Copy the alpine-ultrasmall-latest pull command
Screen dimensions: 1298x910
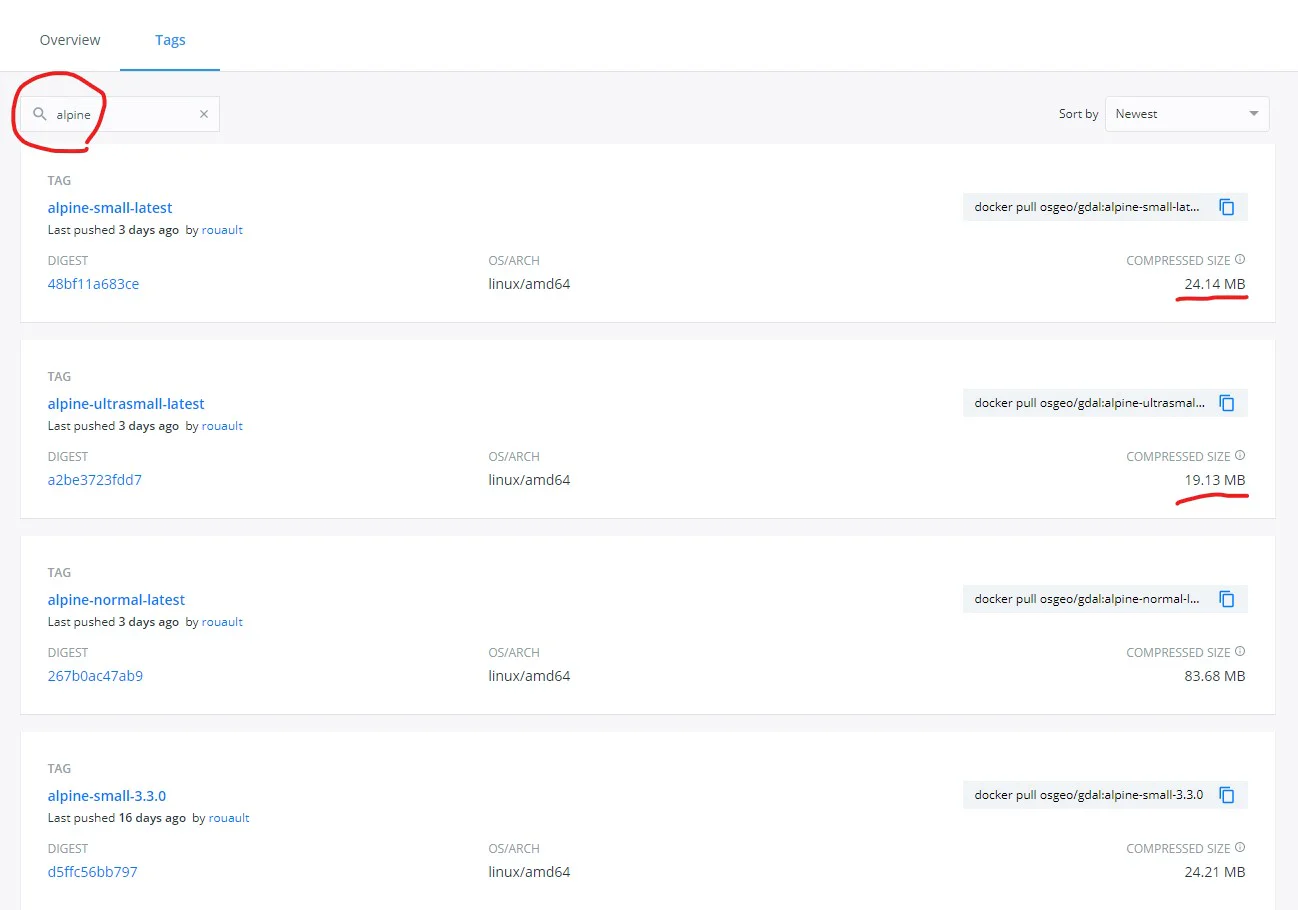pos(1227,403)
